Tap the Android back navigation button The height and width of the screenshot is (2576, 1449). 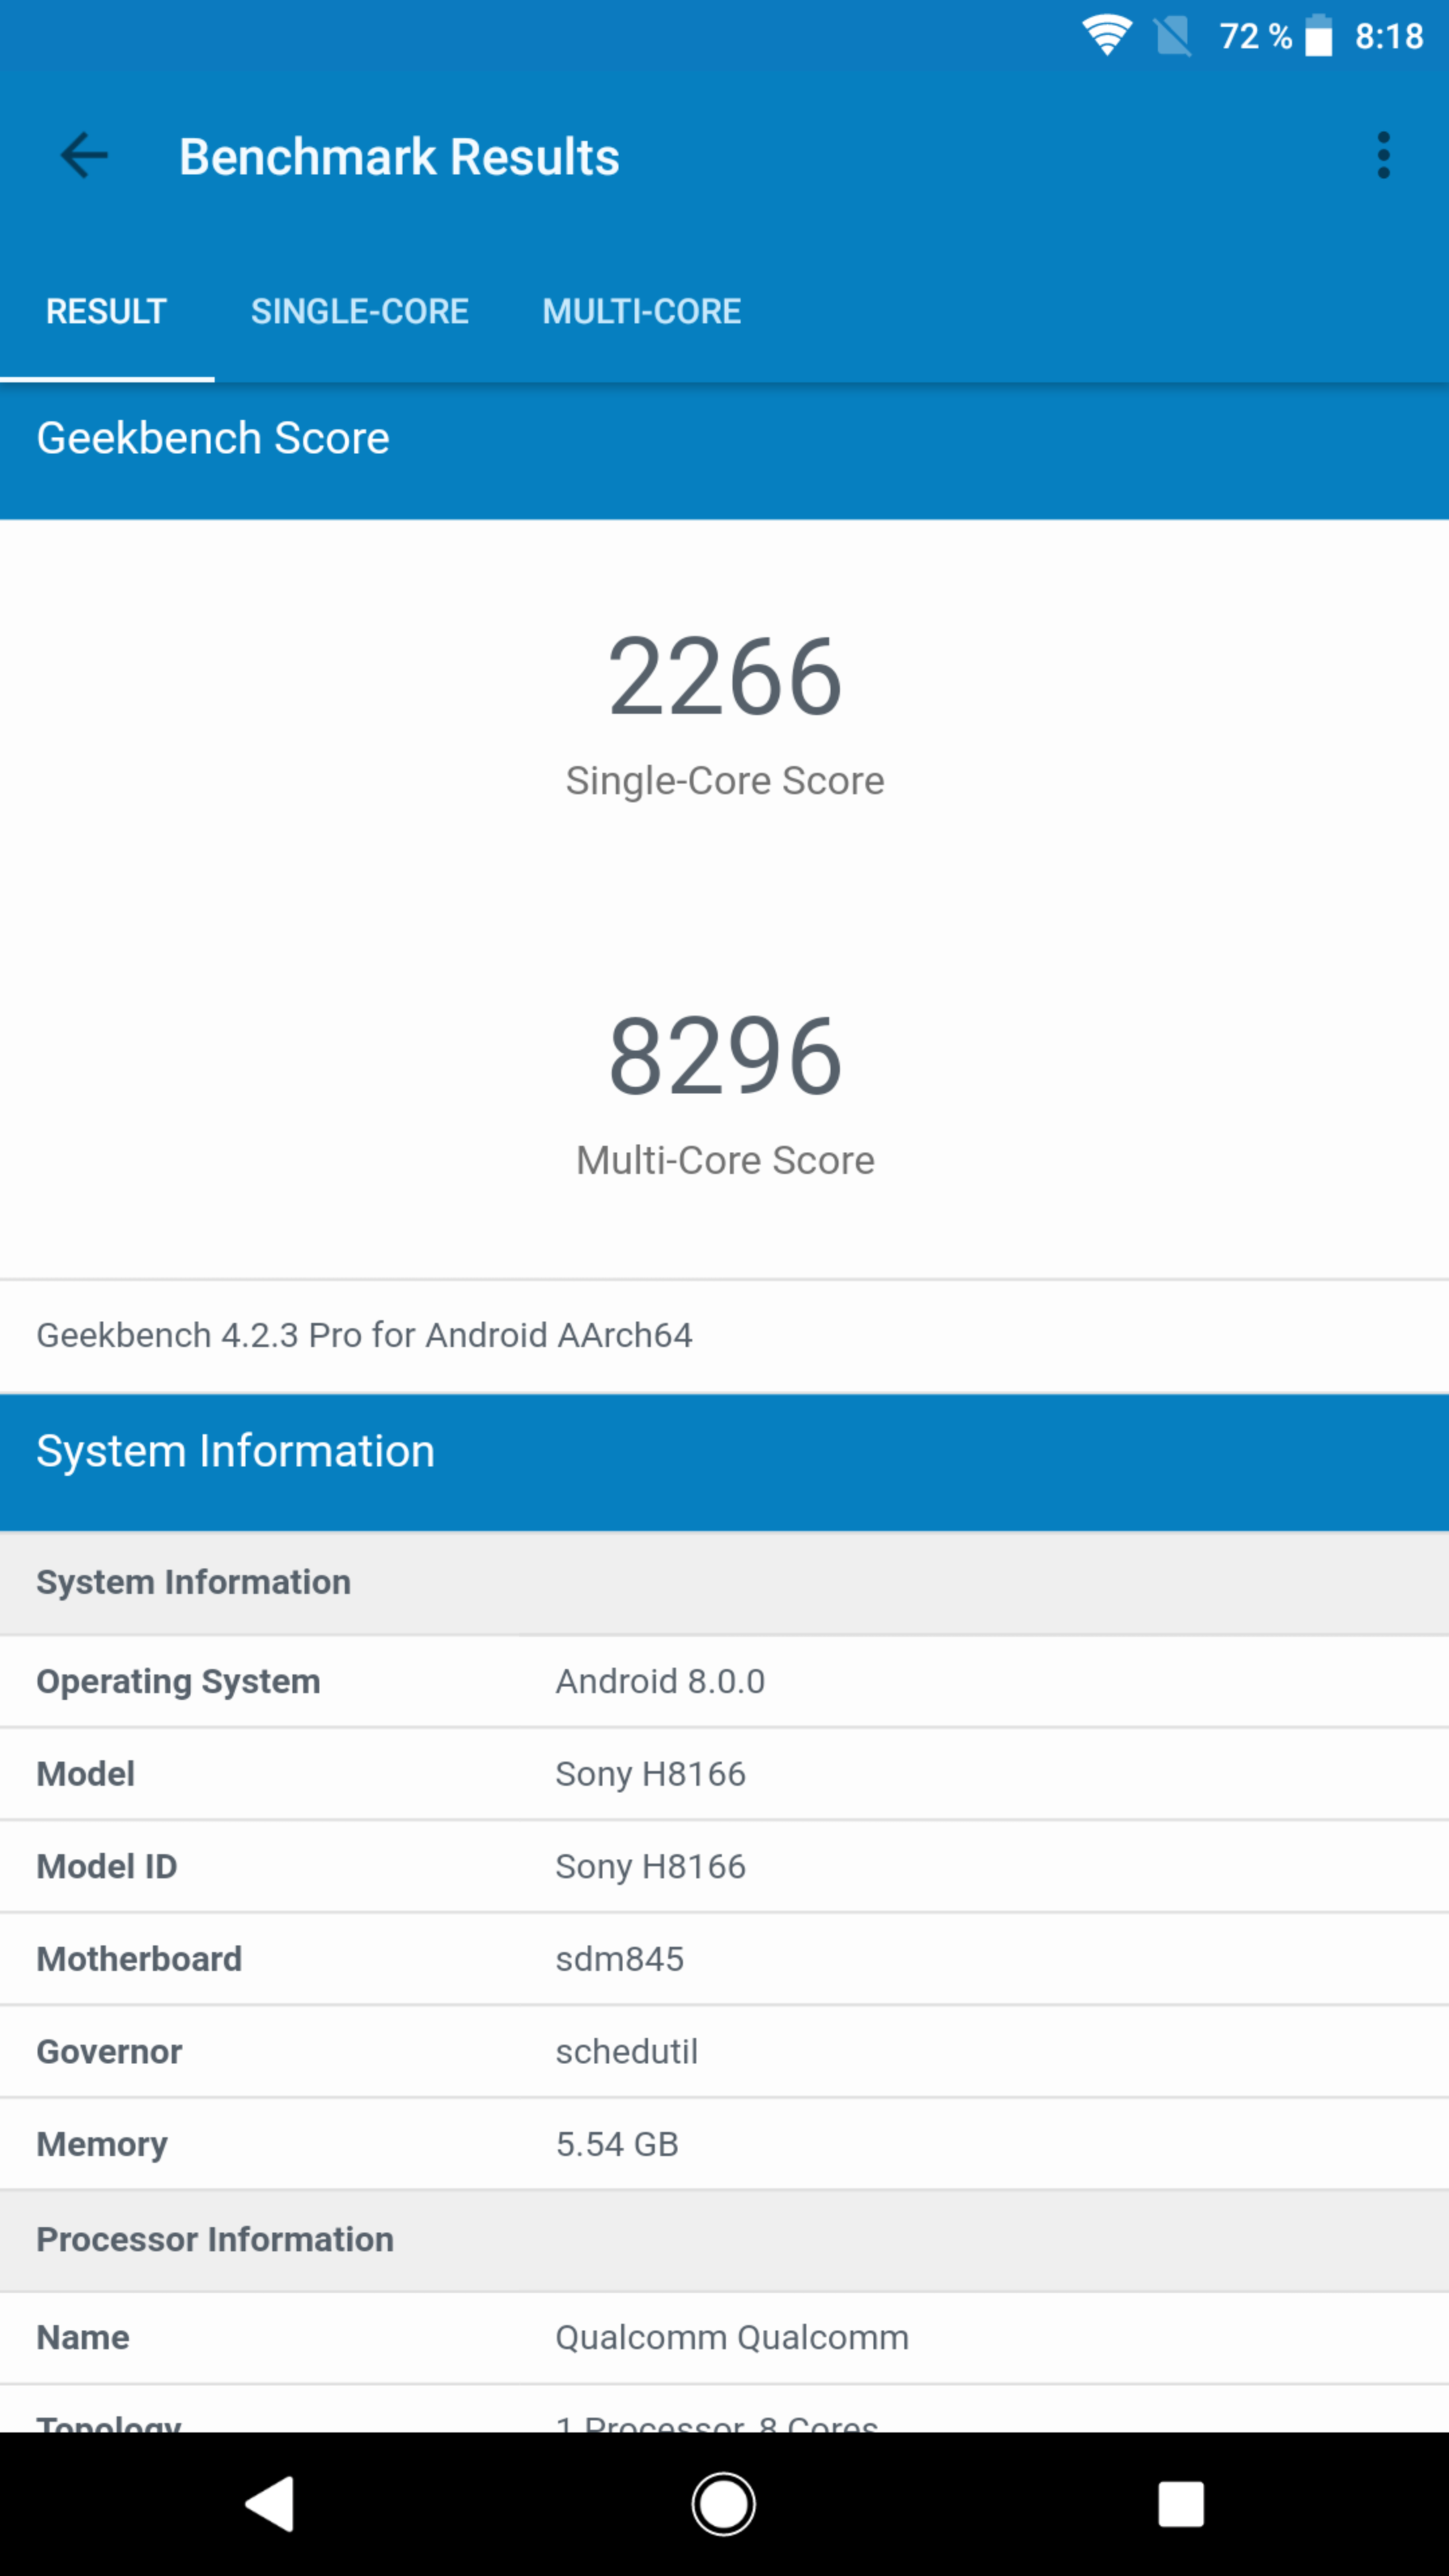[x=269, y=2503]
